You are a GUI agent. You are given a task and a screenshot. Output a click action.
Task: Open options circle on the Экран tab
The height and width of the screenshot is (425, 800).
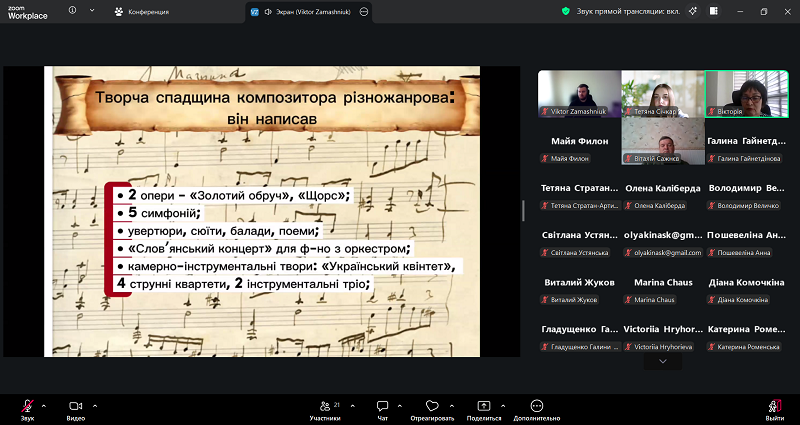[x=364, y=12]
